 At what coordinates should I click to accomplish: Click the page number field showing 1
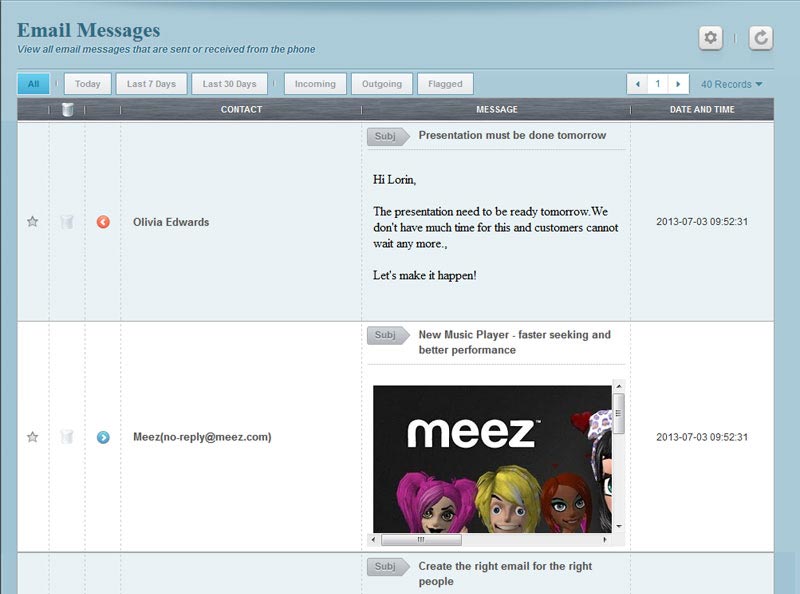click(656, 83)
